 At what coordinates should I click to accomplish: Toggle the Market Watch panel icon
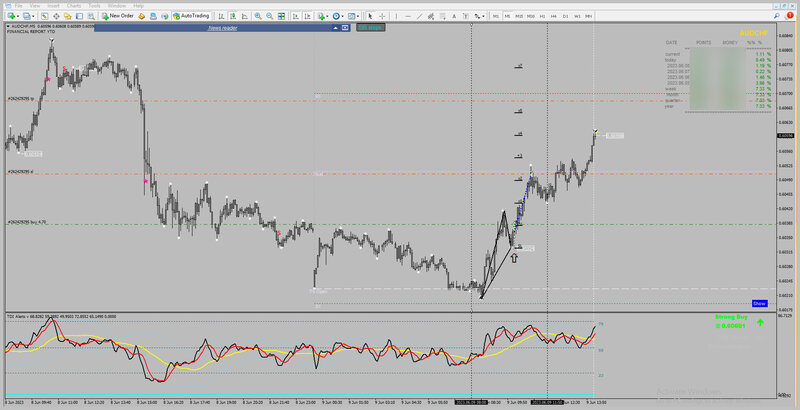(x=44, y=16)
